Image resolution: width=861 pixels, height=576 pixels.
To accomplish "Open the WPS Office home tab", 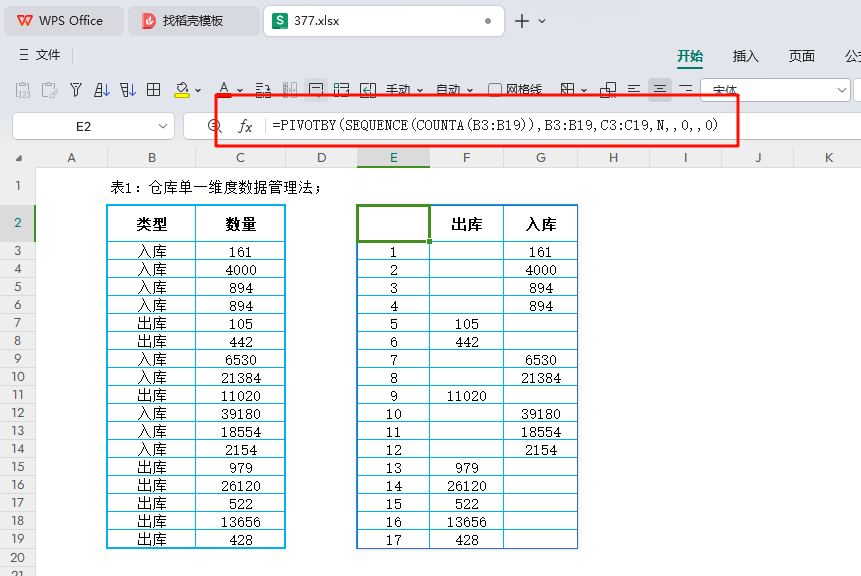I will click(x=64, y=21).
